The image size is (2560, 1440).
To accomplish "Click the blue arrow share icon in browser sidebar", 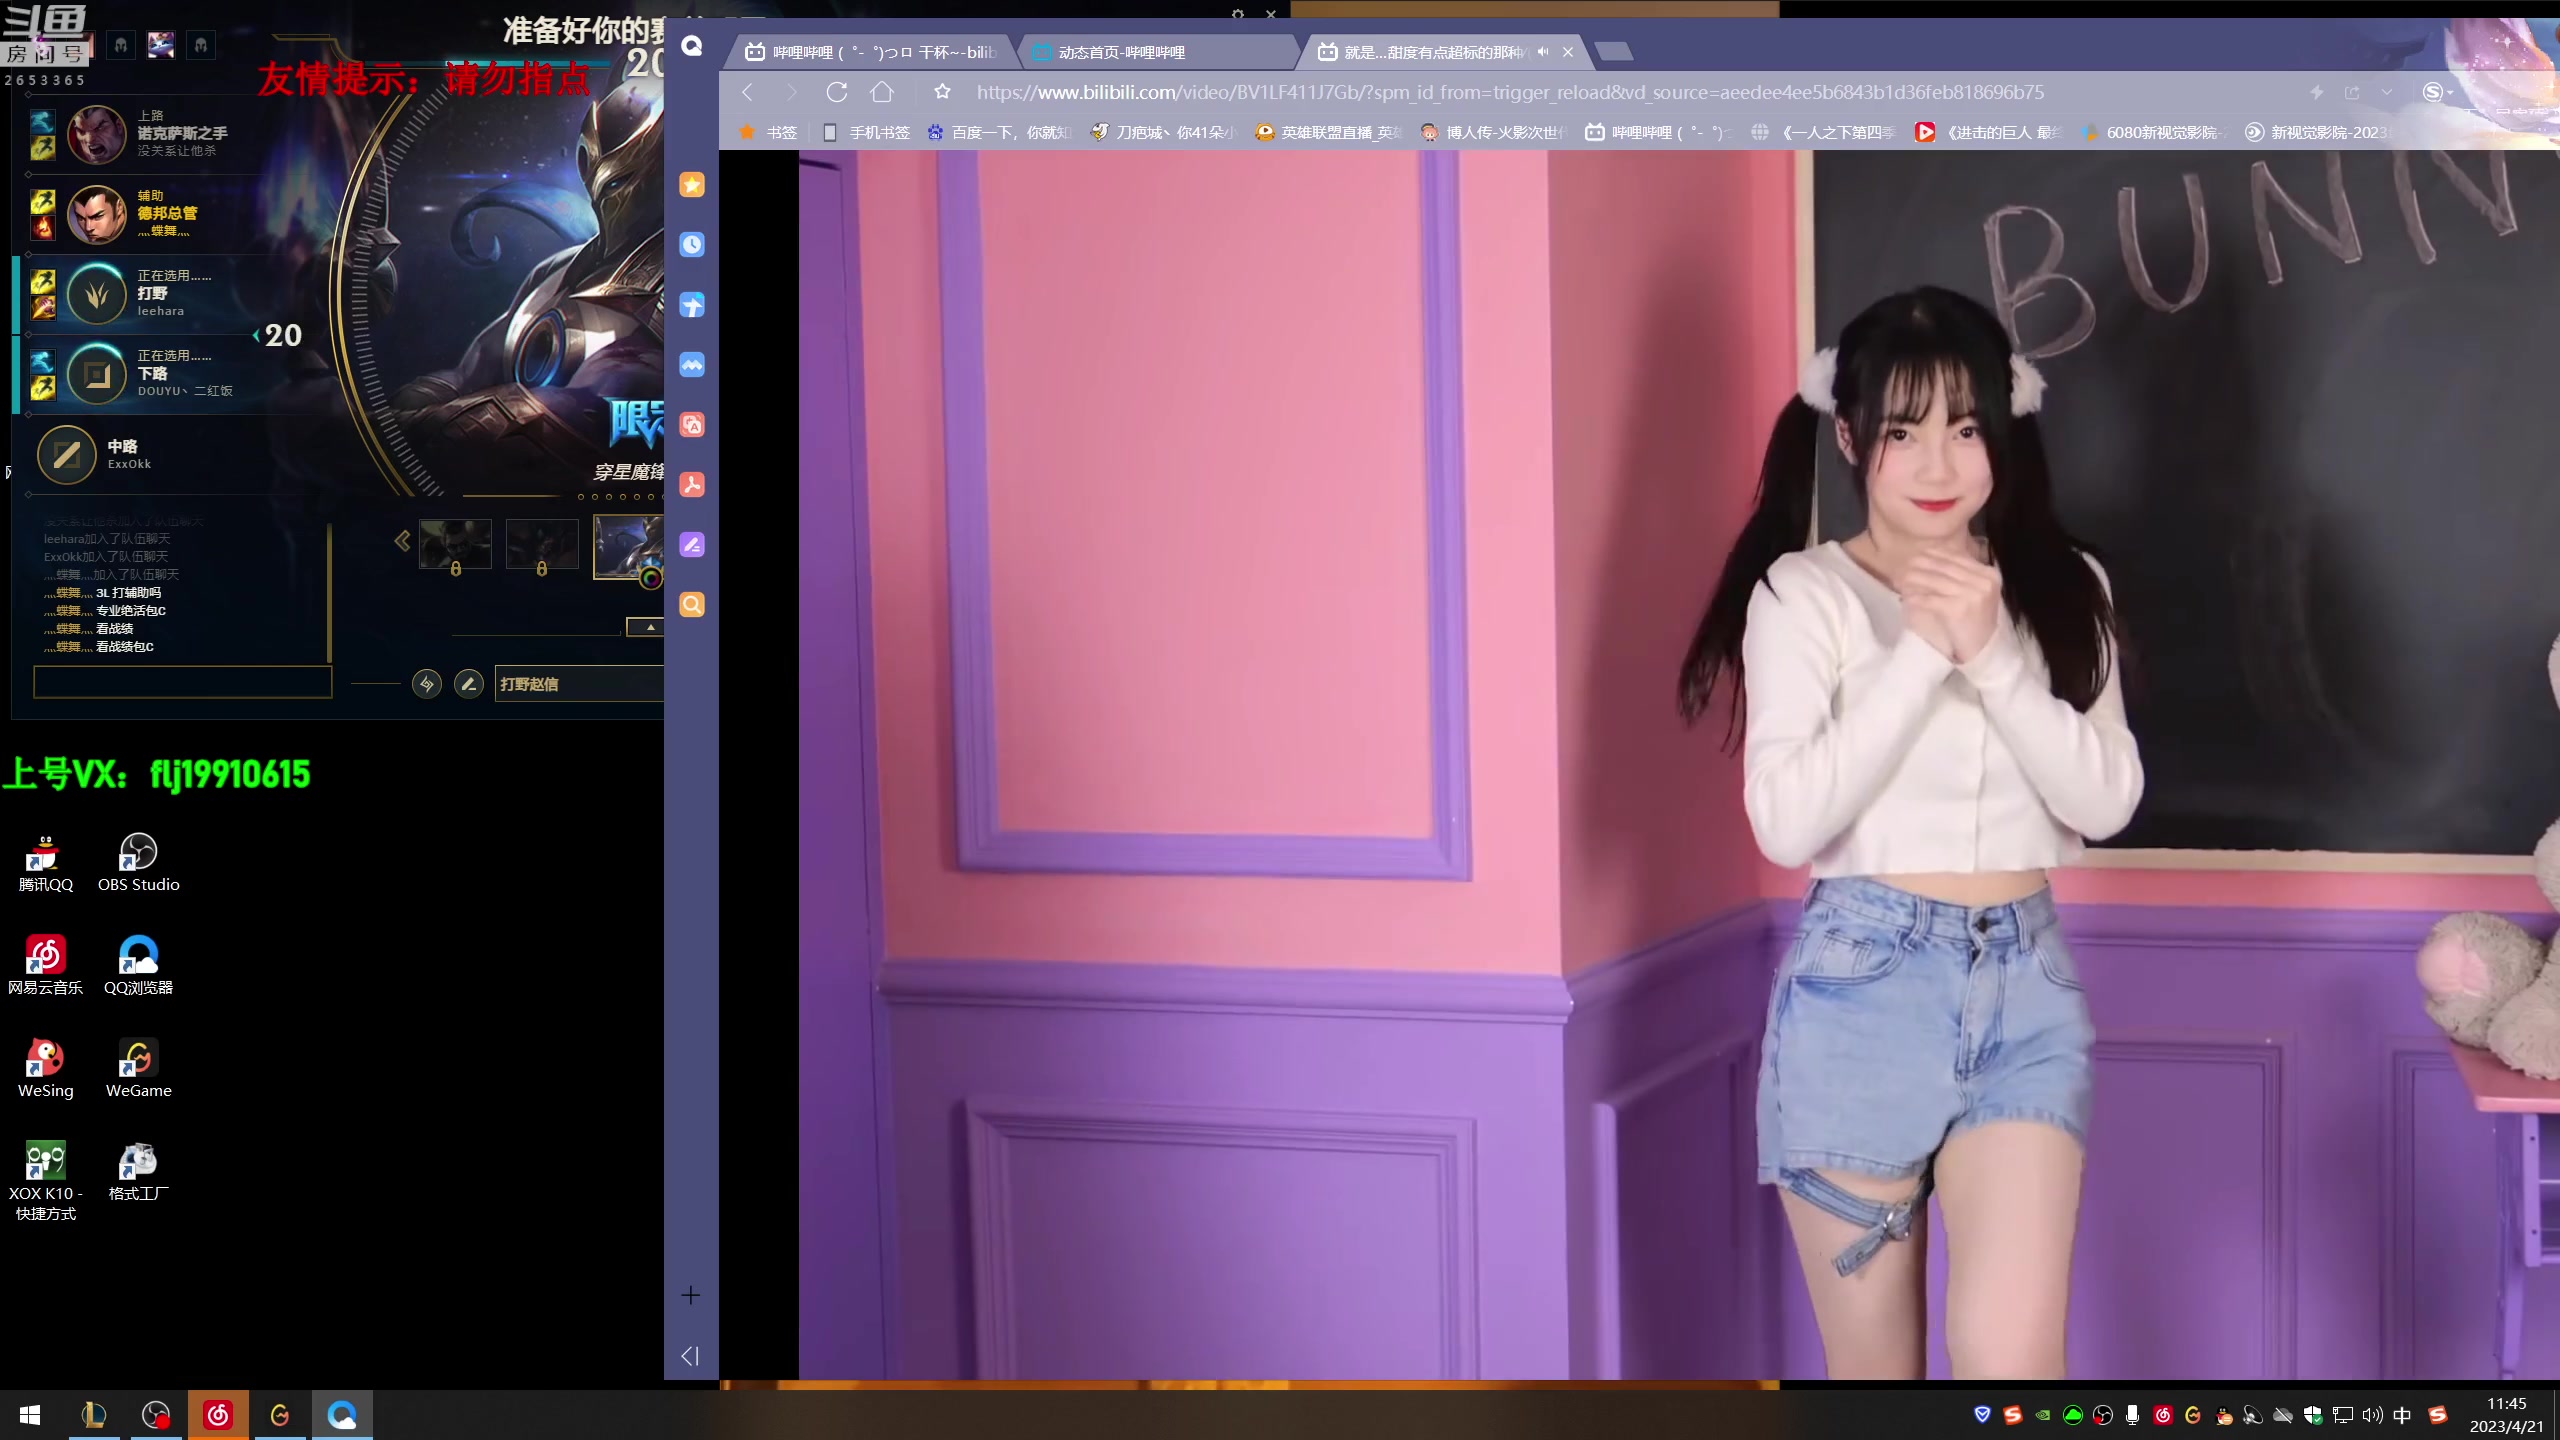I will coord(691,305).
